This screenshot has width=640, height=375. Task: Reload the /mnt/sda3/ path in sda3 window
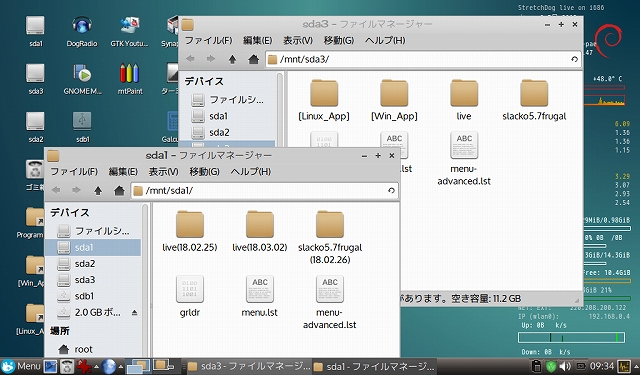click(574, 60)
